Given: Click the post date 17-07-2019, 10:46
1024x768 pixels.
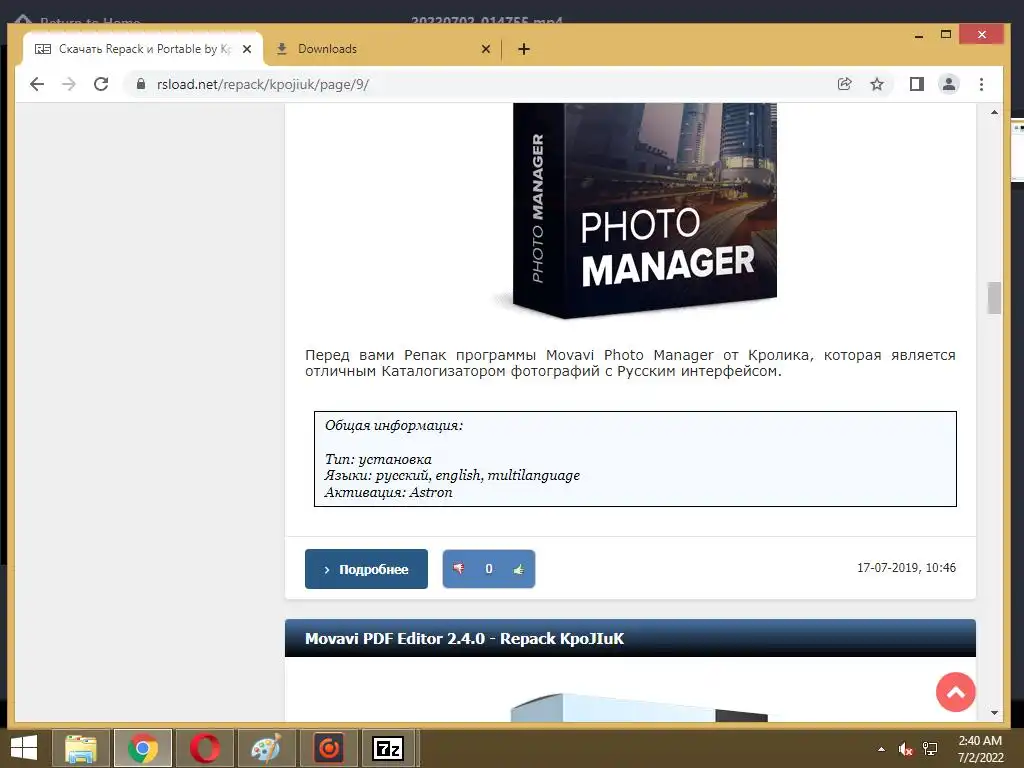Looking at the screenshot, I should 906,568.
